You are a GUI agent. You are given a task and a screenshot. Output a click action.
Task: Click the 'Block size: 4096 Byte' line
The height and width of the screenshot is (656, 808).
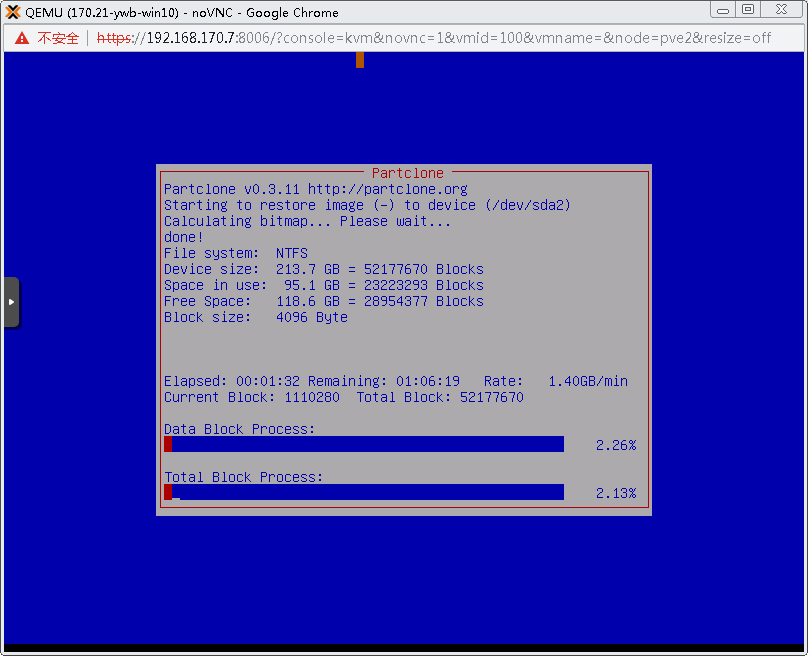256,317
